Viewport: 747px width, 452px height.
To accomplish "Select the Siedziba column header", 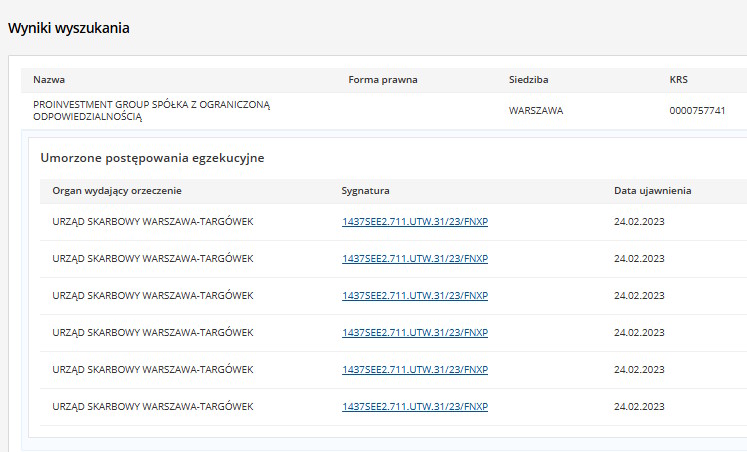I will (x=528, y=79).
